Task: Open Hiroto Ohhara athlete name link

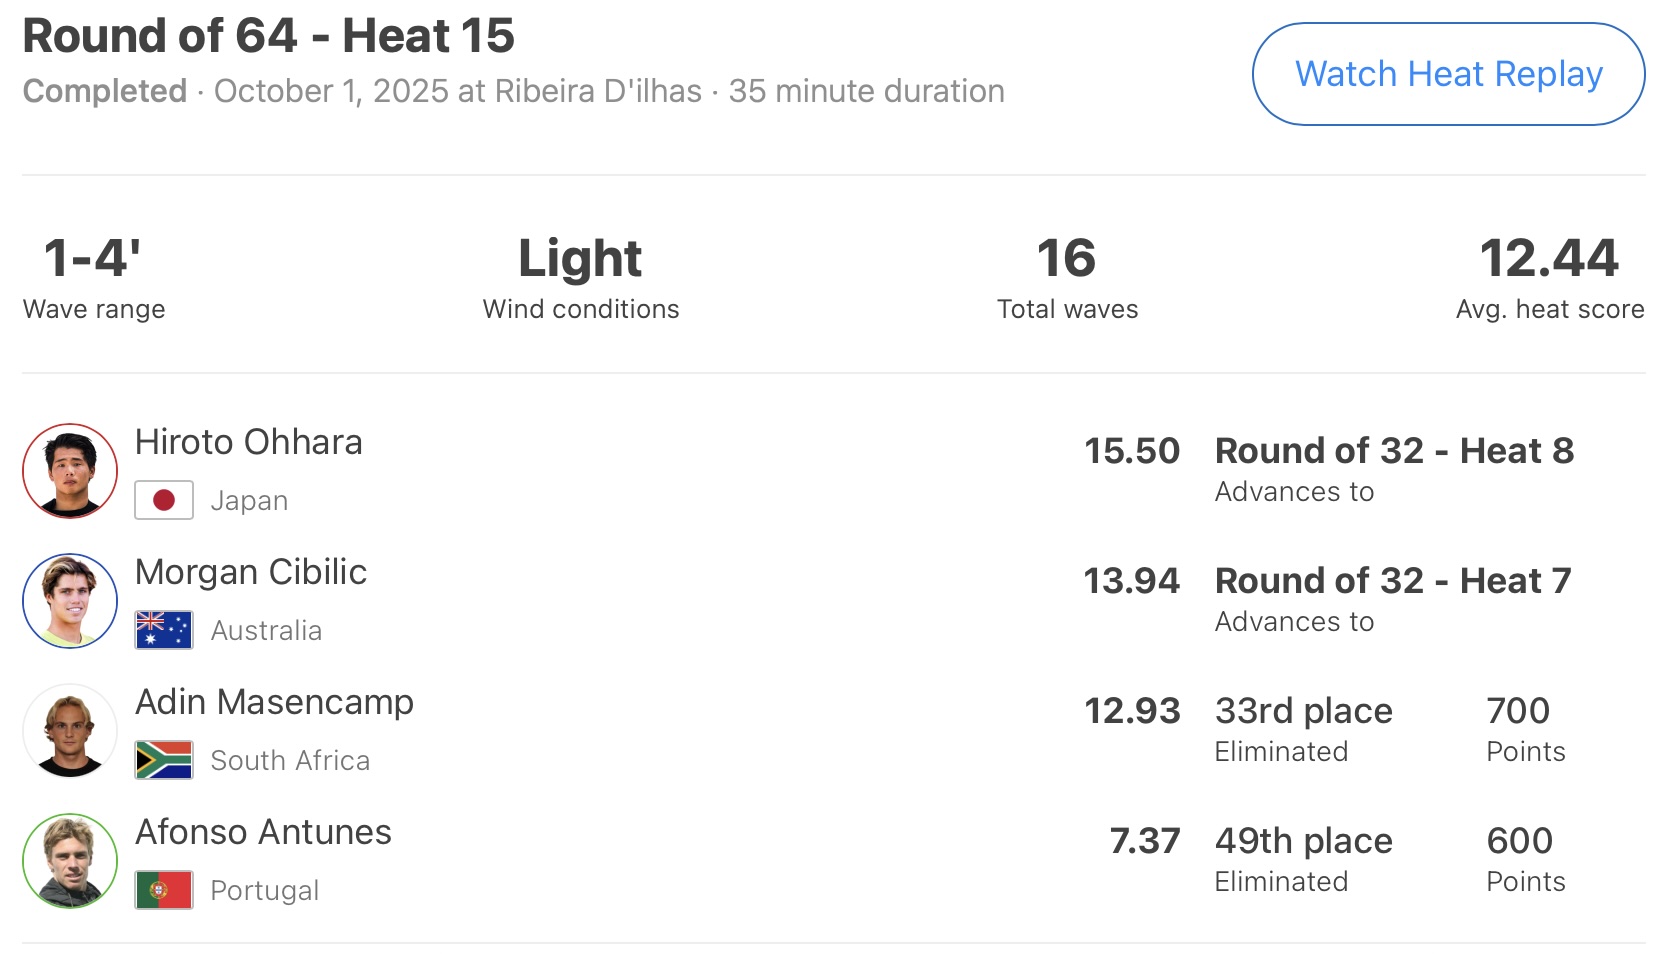Action: tap(248, 442)
